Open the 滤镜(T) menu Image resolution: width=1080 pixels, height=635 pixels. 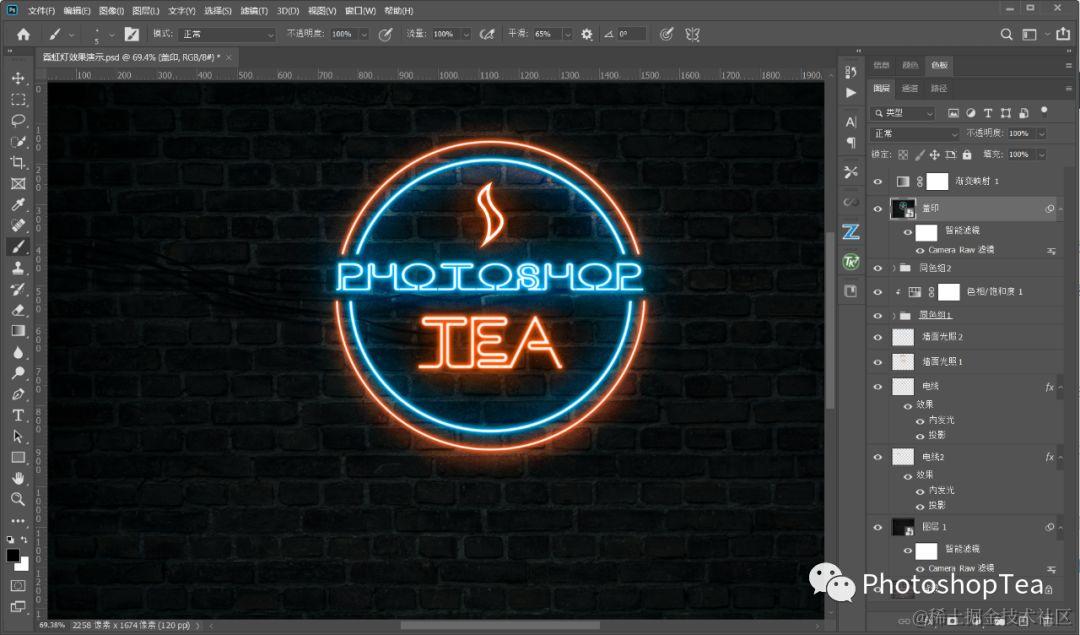pos(254,10)
